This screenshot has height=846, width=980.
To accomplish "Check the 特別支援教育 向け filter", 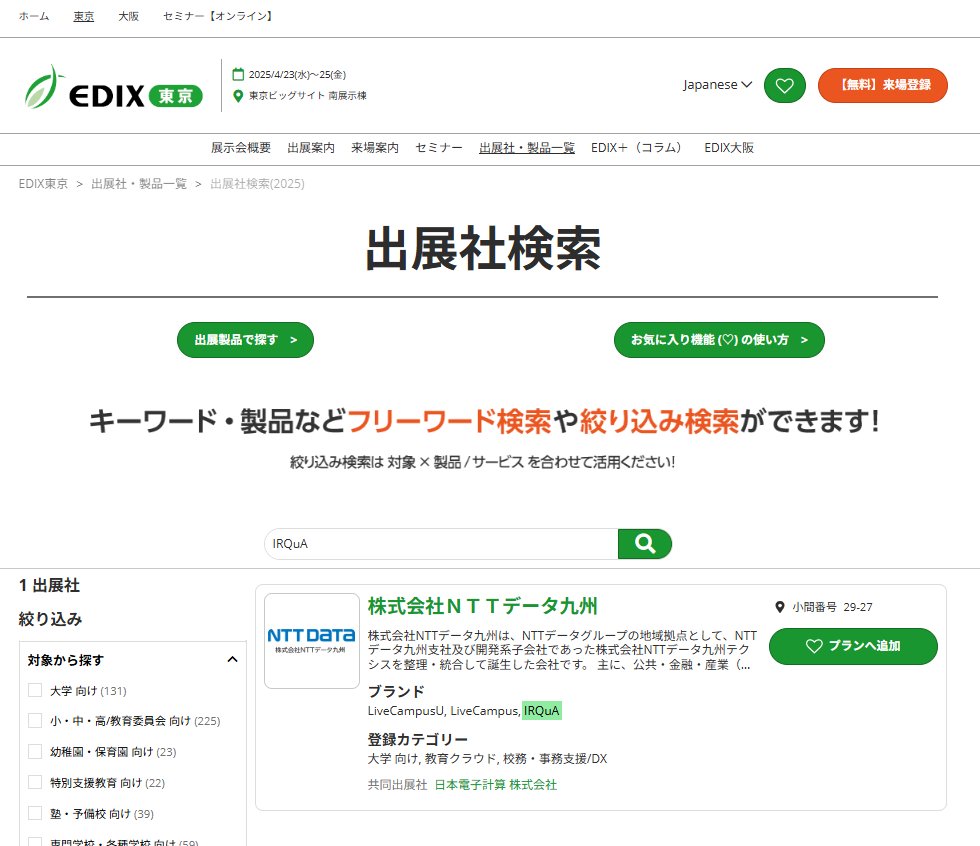I will coord(35,782).
